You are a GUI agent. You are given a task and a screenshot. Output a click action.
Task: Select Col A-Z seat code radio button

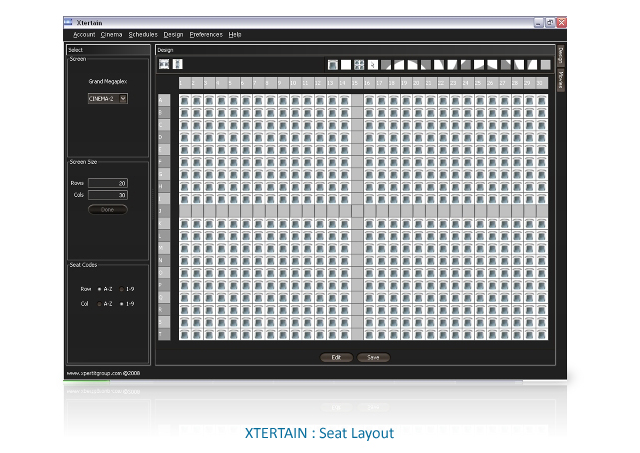pos(99,304)
